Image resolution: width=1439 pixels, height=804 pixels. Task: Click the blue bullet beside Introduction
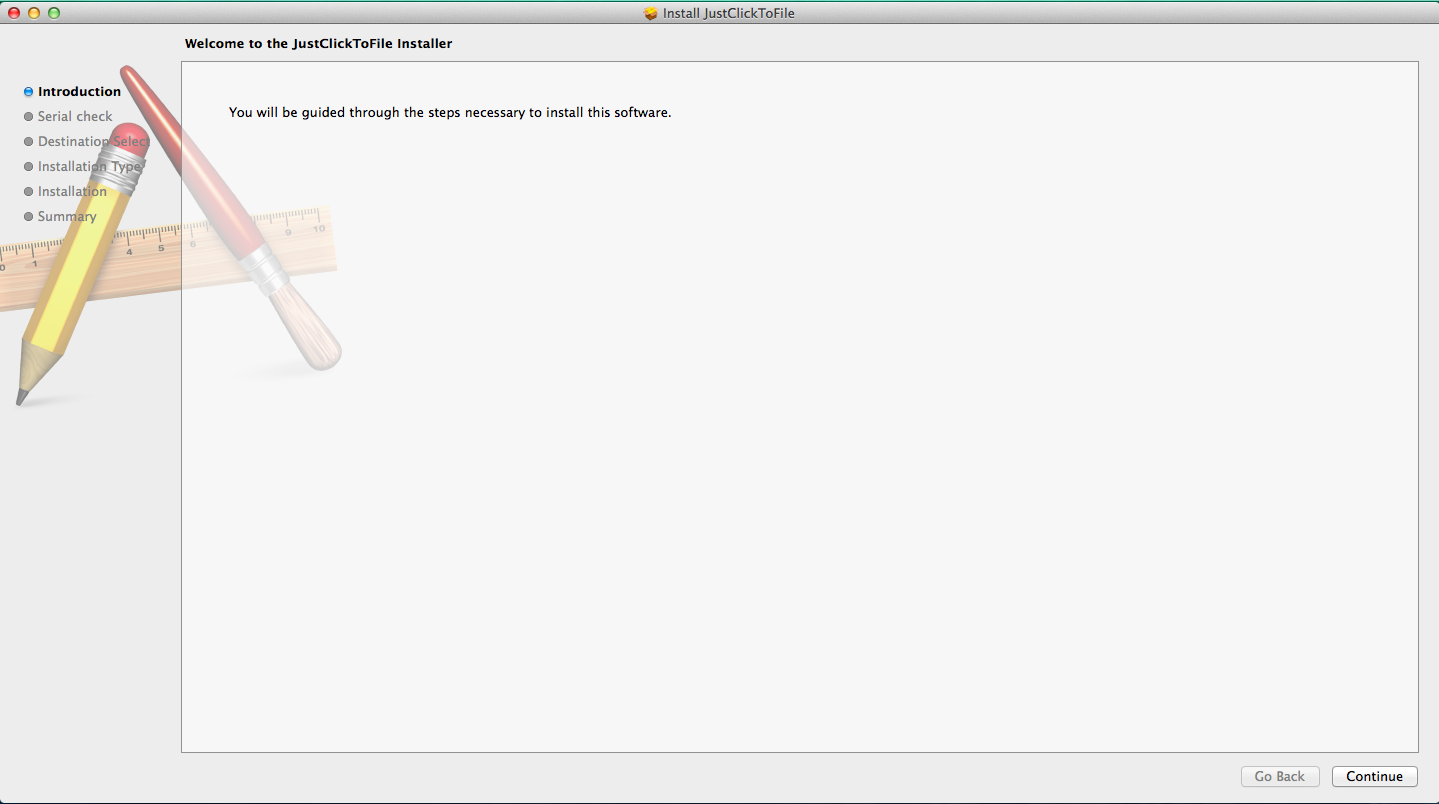click(x=29, y=92)
